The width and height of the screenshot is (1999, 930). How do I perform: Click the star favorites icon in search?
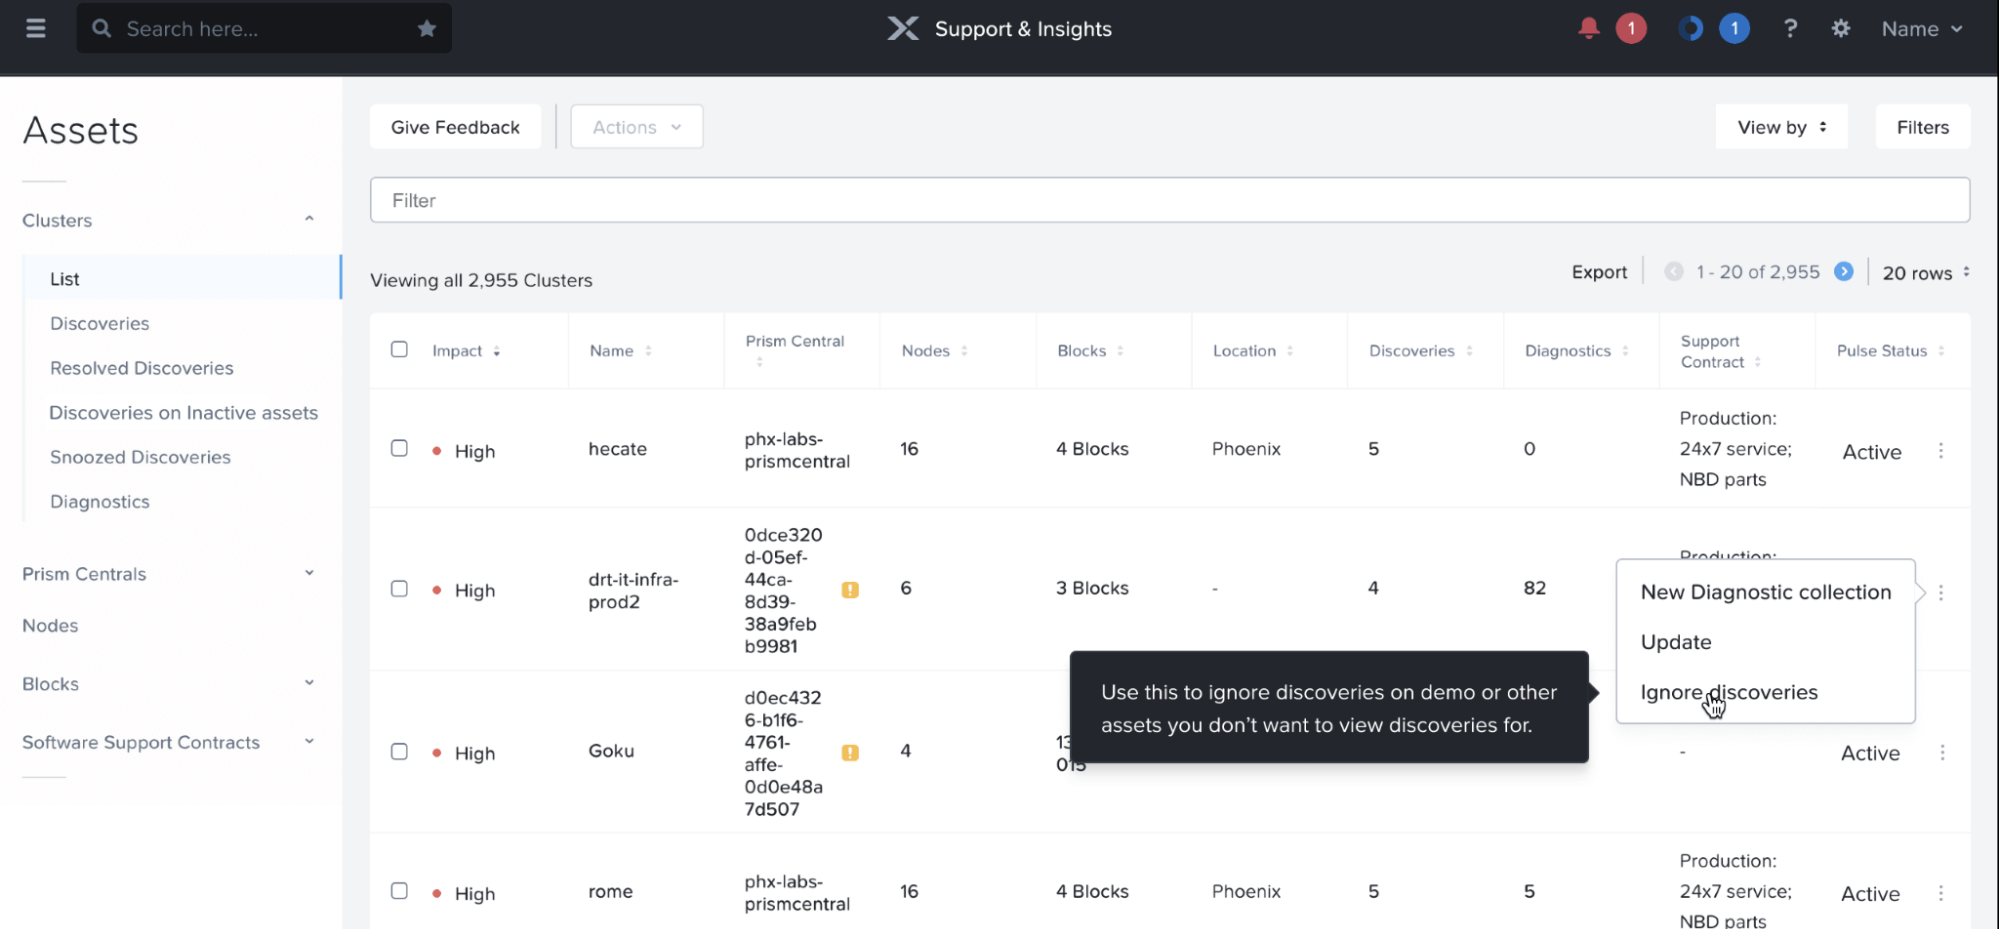point(427,29)
